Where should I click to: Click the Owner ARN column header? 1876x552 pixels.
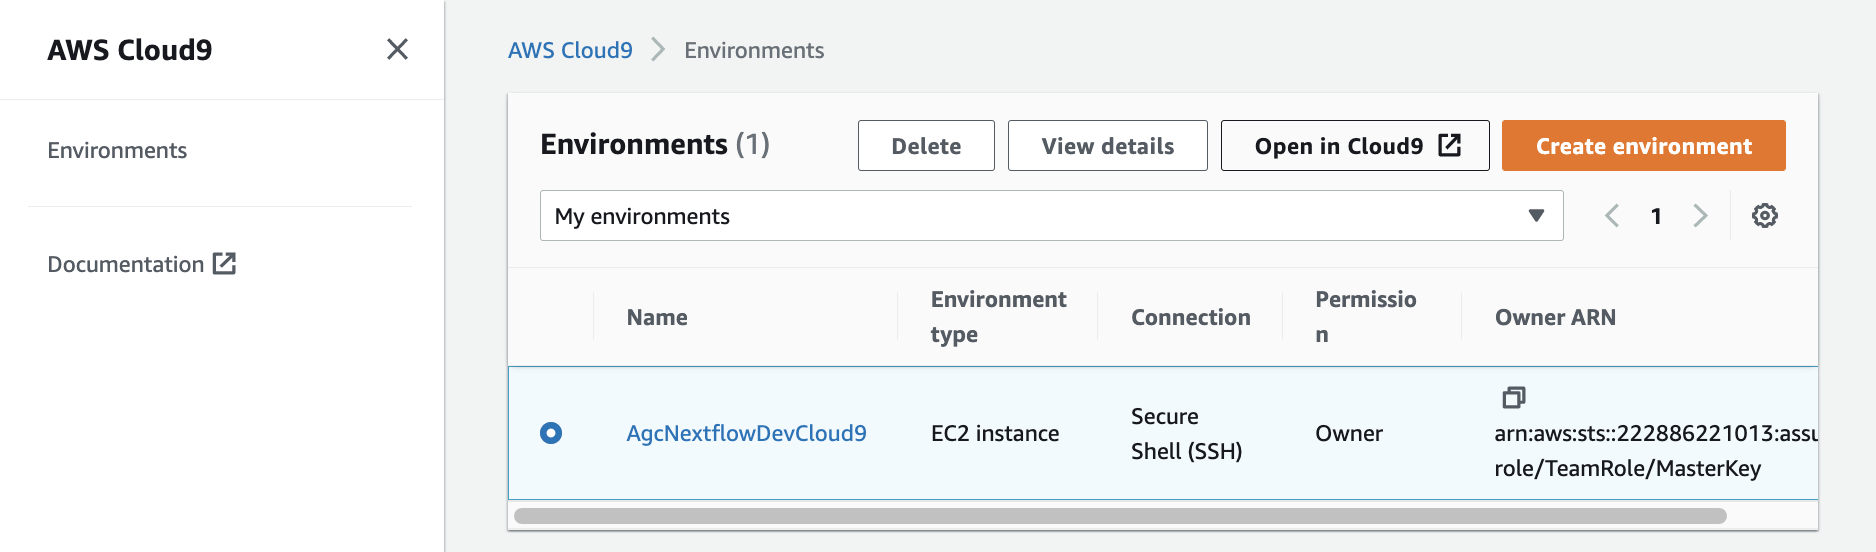click(1555, 317)
